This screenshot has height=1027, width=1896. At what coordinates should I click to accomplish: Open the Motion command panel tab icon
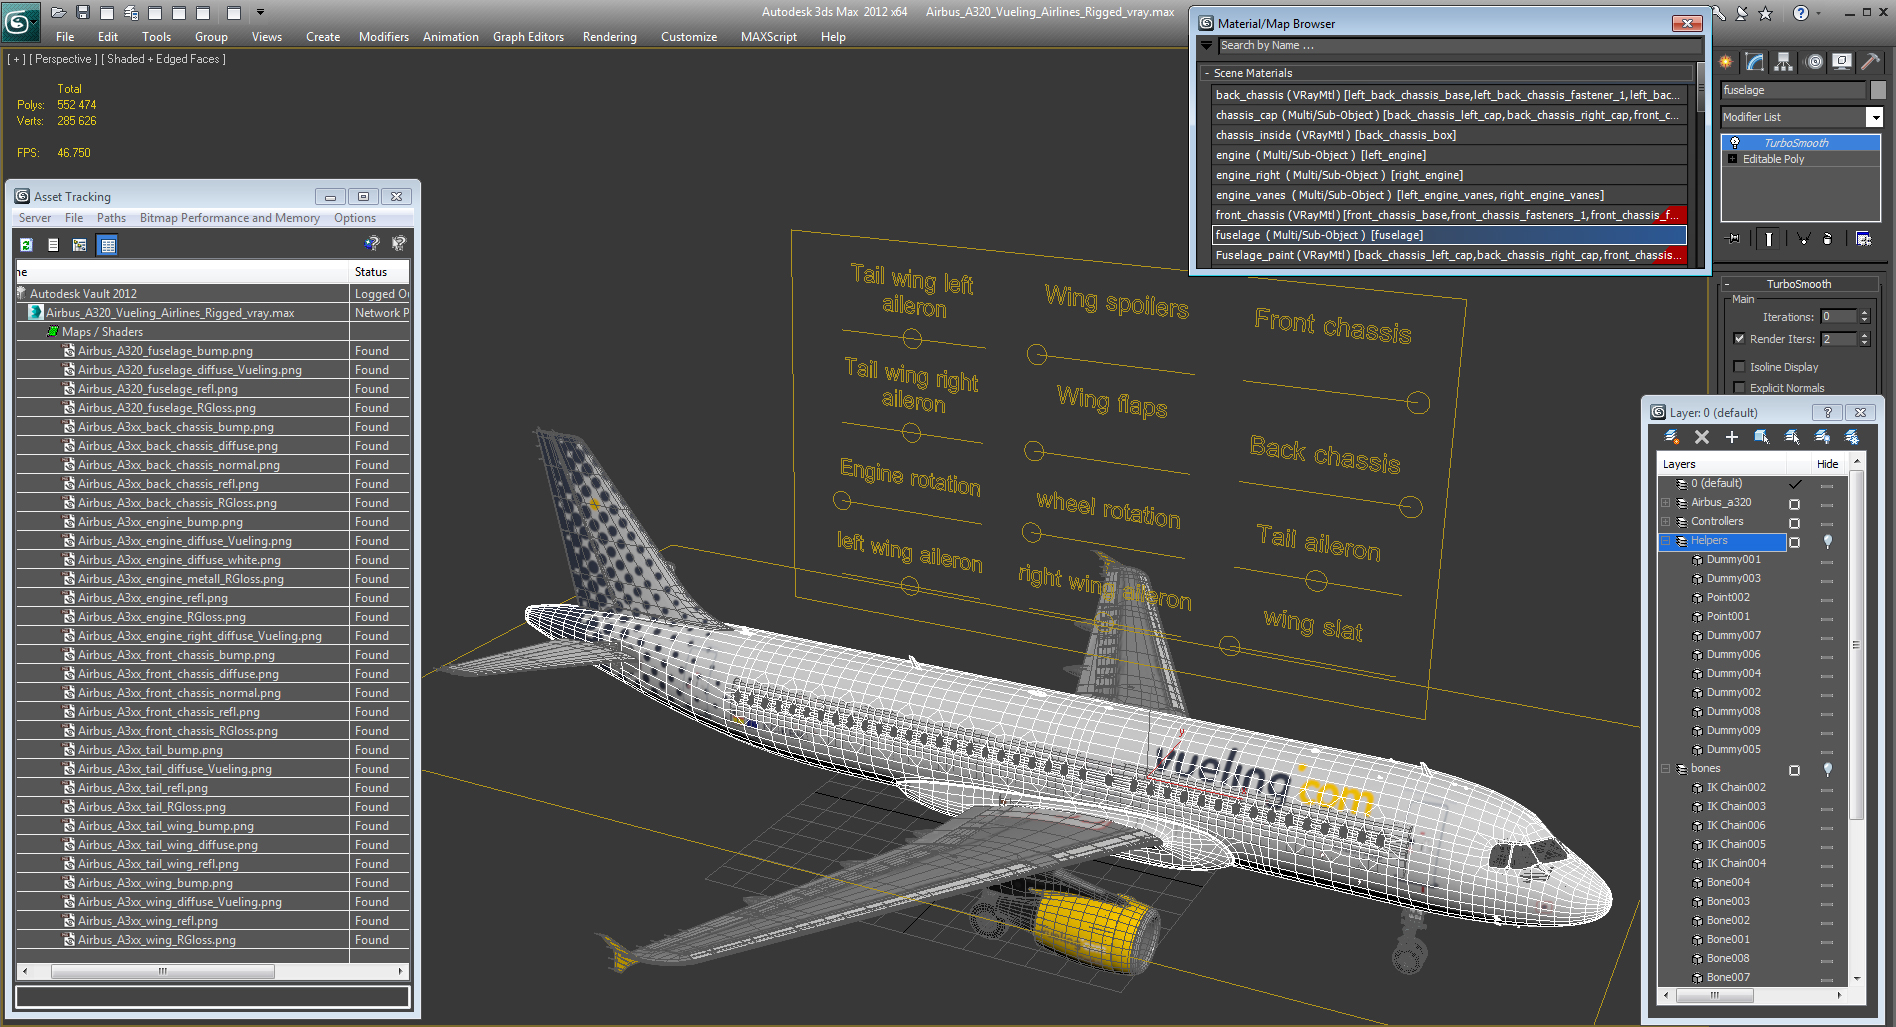pyautogui.click(x=1814, y=62)
